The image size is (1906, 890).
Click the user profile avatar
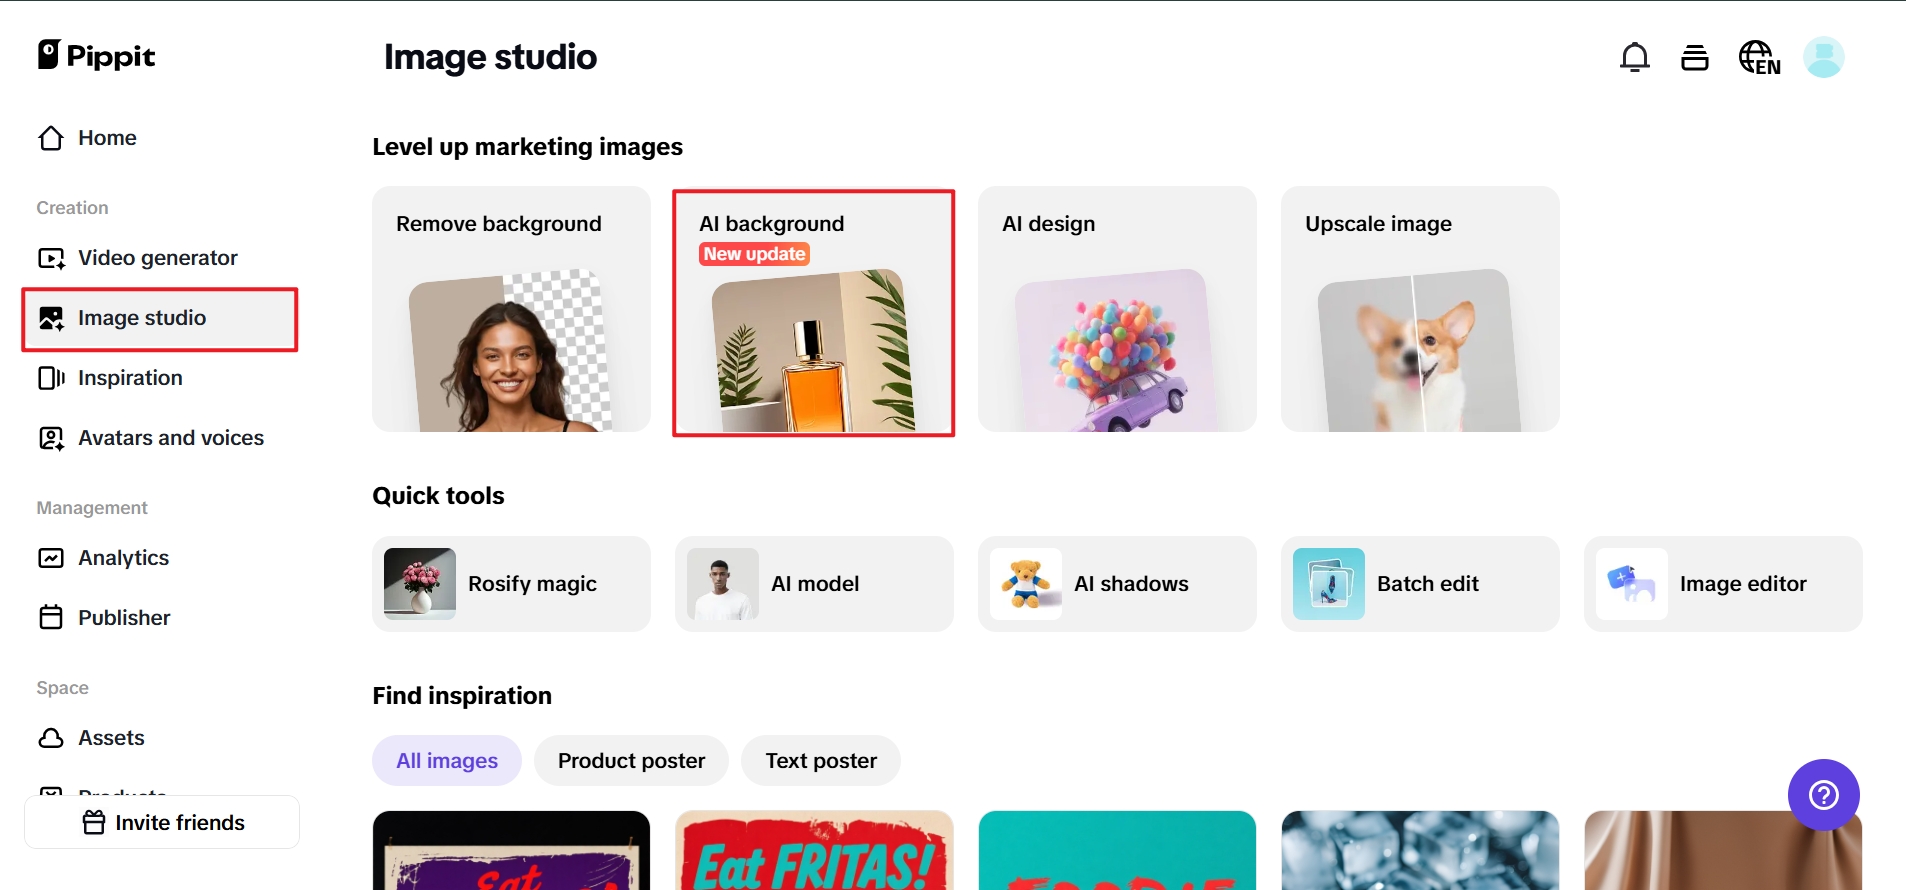pyautogui.click(x=1823, y=58)
